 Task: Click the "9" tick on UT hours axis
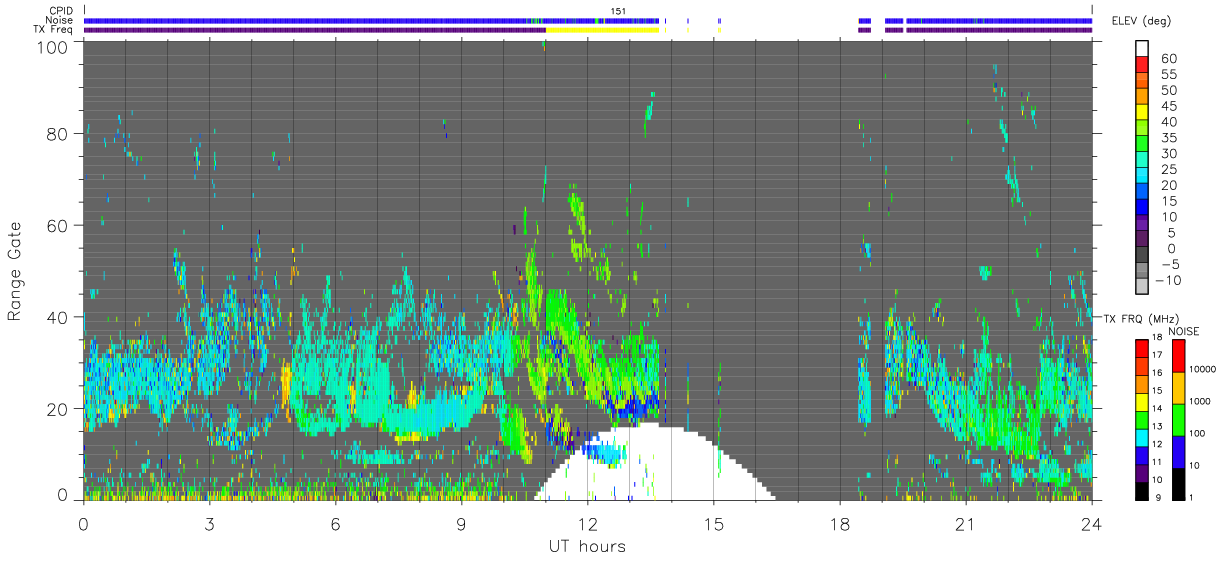click(461, 523)
